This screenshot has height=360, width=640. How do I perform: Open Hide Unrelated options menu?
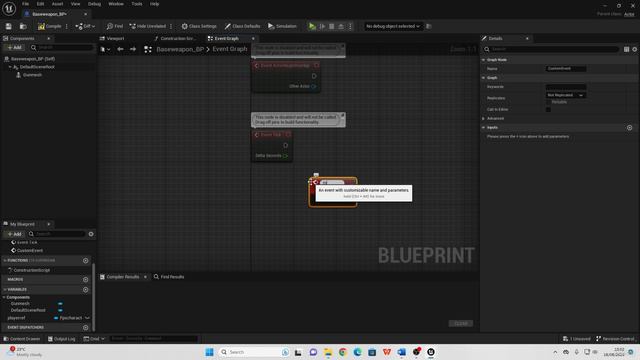(171, 26)
